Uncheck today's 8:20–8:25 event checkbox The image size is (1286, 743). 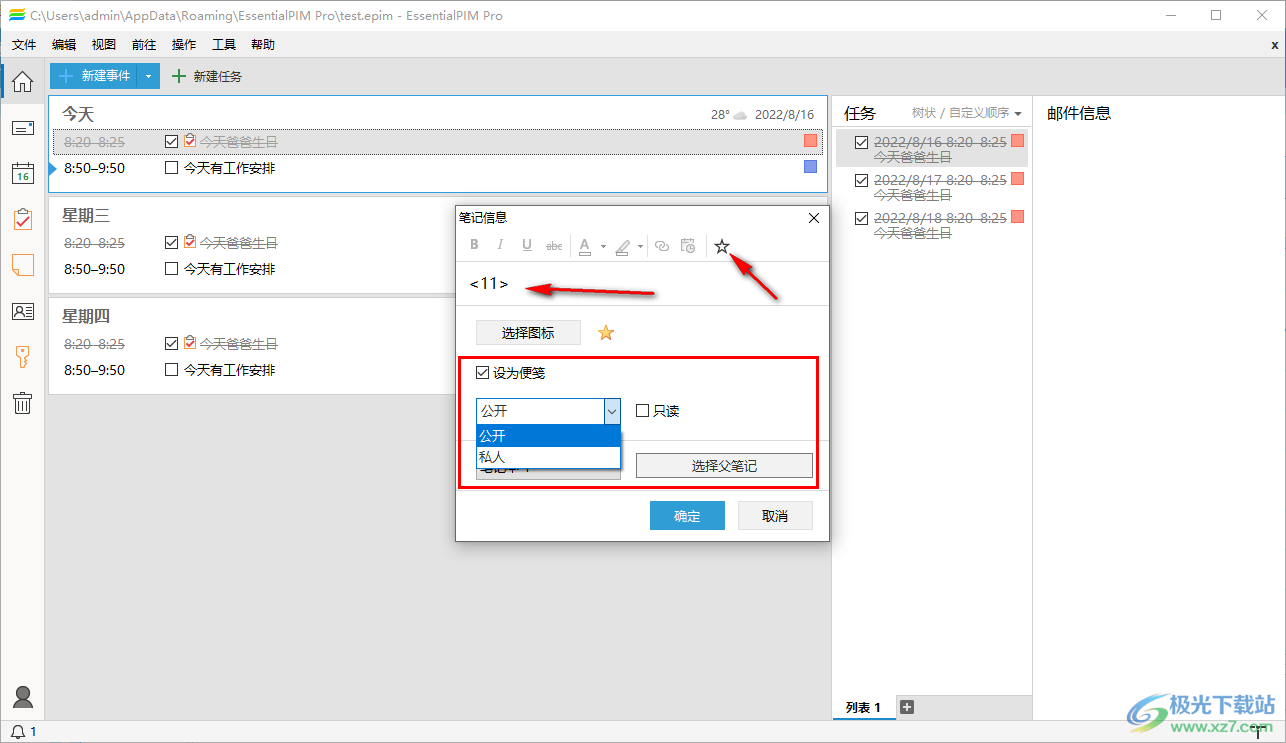click(x=171, y=142)
